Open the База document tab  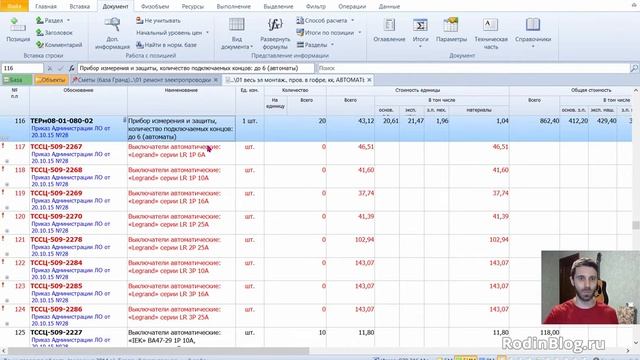(16, 80)
